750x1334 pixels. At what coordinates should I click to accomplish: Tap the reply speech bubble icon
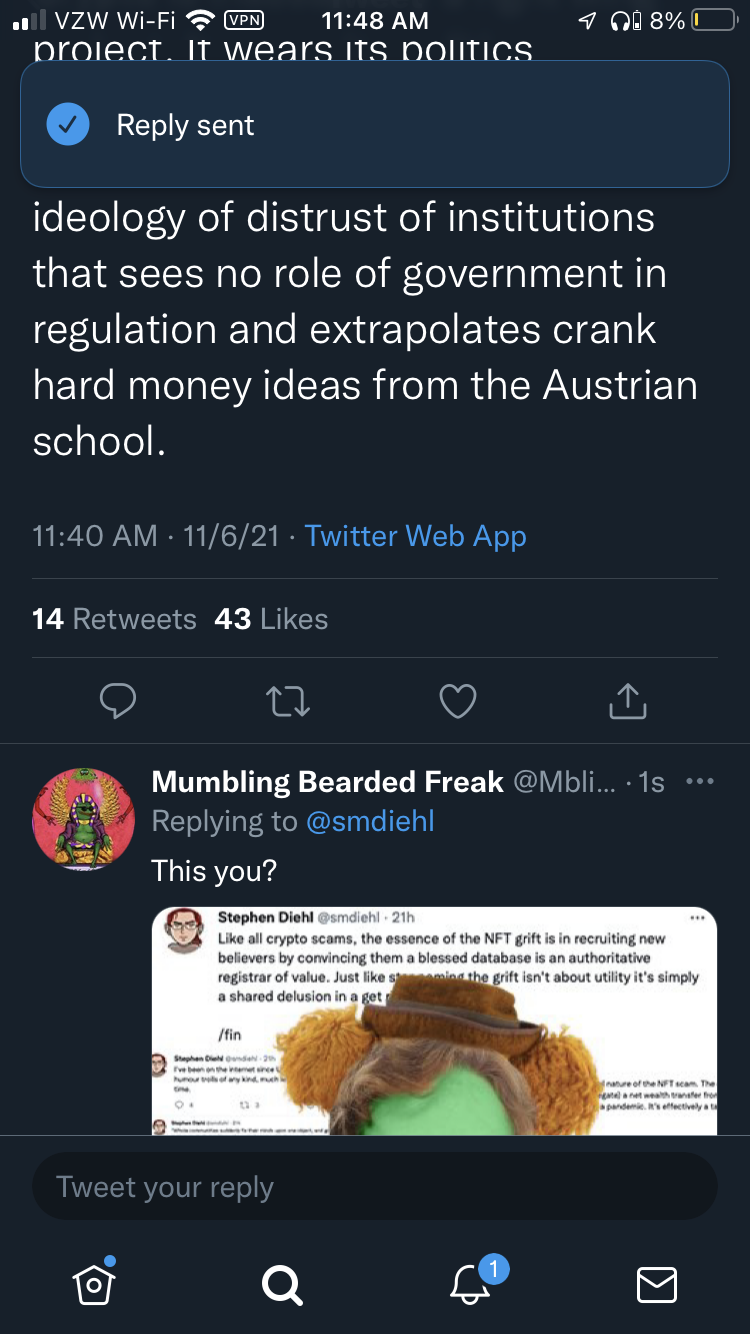118,701
